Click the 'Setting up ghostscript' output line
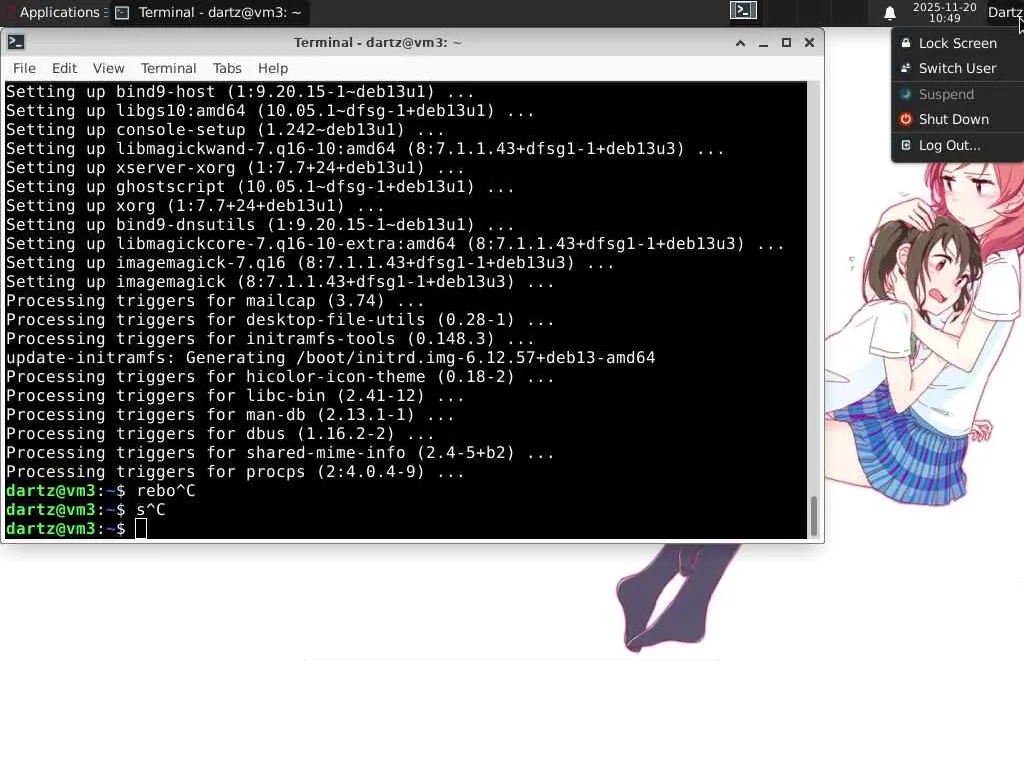This screenshot has width=1024, height=768. coord(260,187)
